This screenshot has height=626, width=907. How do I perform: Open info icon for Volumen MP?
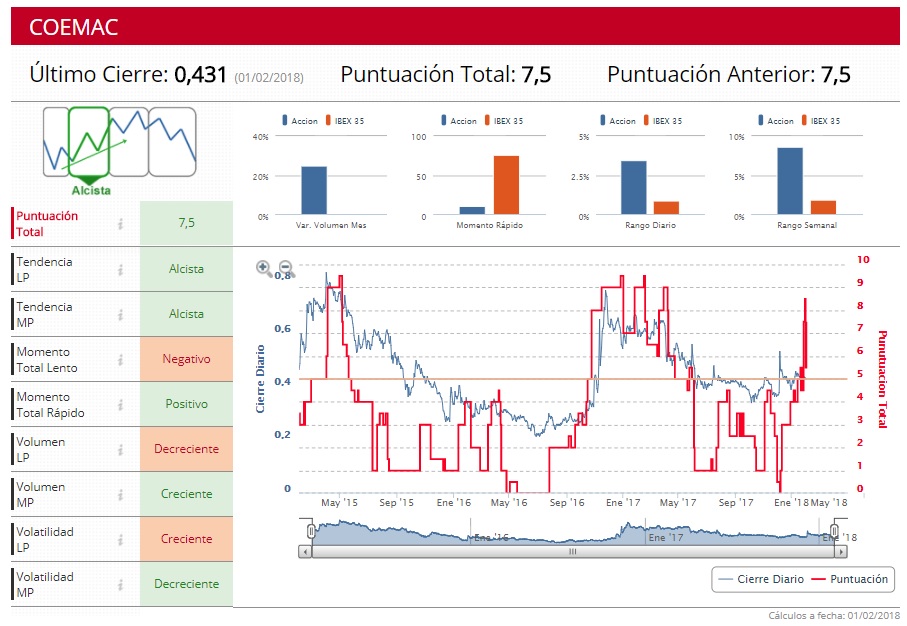[x=120, y=495]
